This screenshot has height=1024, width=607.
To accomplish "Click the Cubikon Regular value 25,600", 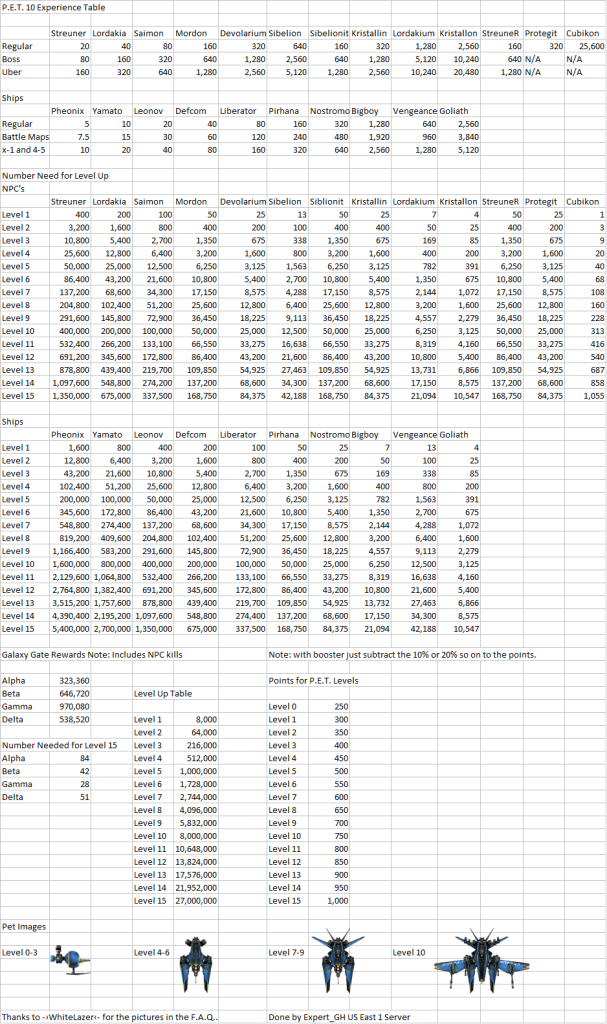I will [x=589, y=46].
